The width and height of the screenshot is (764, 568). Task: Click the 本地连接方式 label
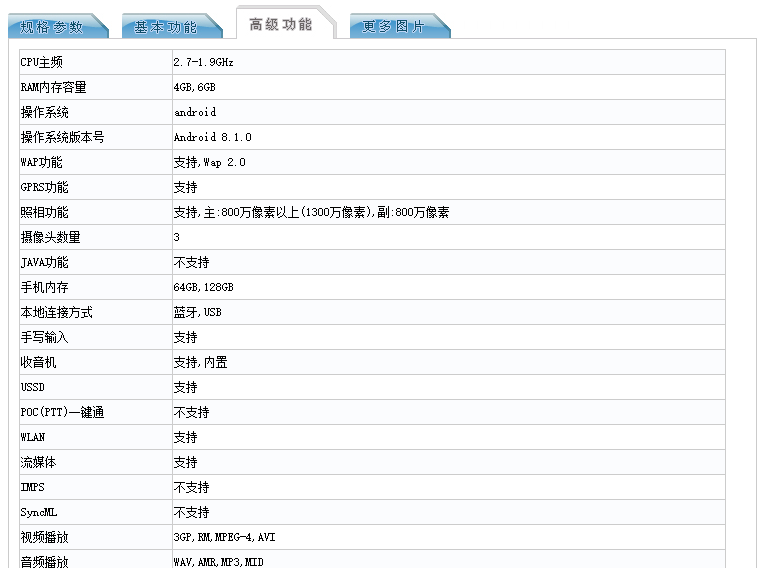(x=57, y=312)
